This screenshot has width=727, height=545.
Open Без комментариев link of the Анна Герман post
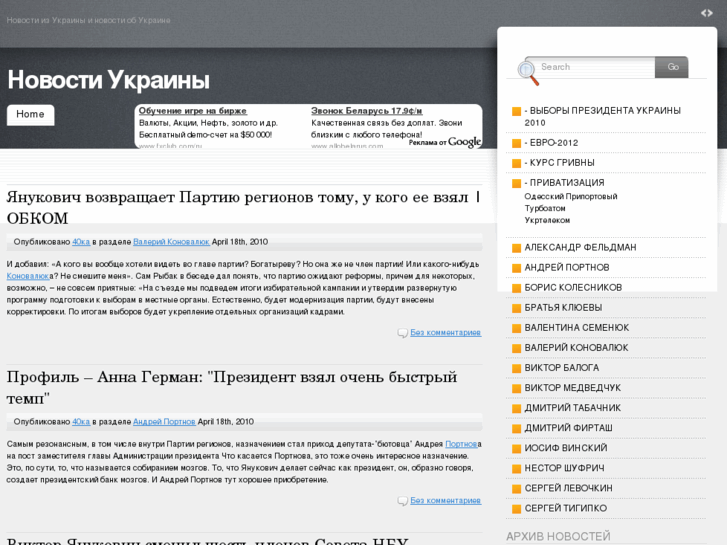446,500
